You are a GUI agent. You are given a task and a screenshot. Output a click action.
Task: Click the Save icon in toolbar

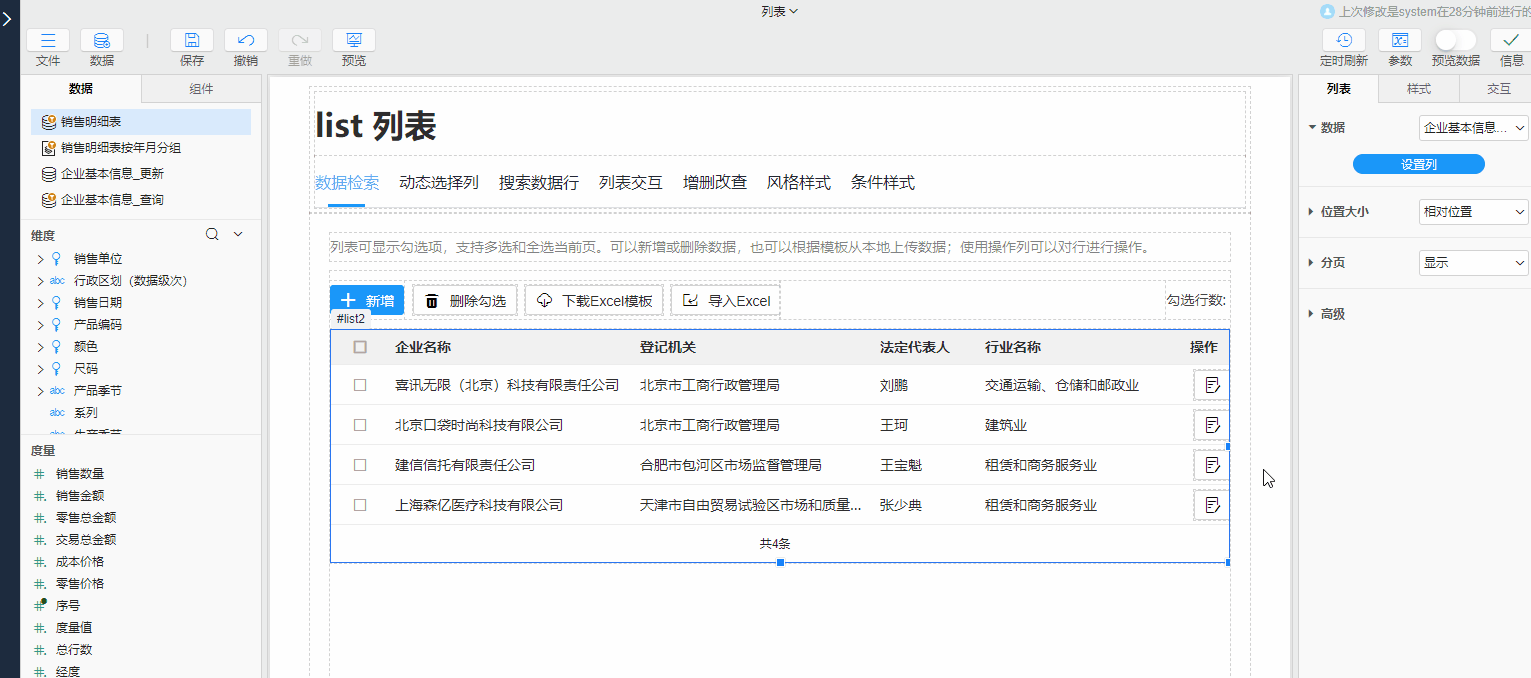tap(192, 41)
